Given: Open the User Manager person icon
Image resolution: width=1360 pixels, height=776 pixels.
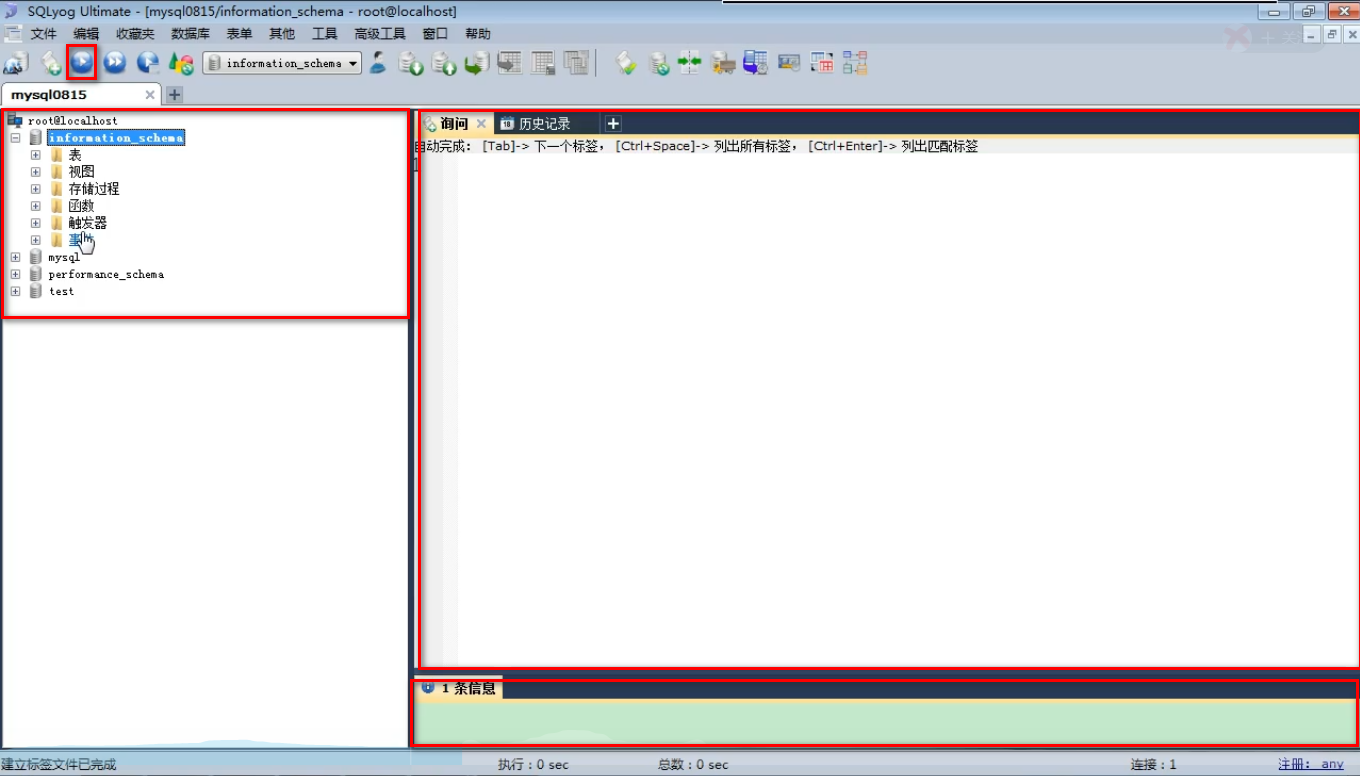Looking at the screenshot, I should pyautogui.click(x=378, y=63).
